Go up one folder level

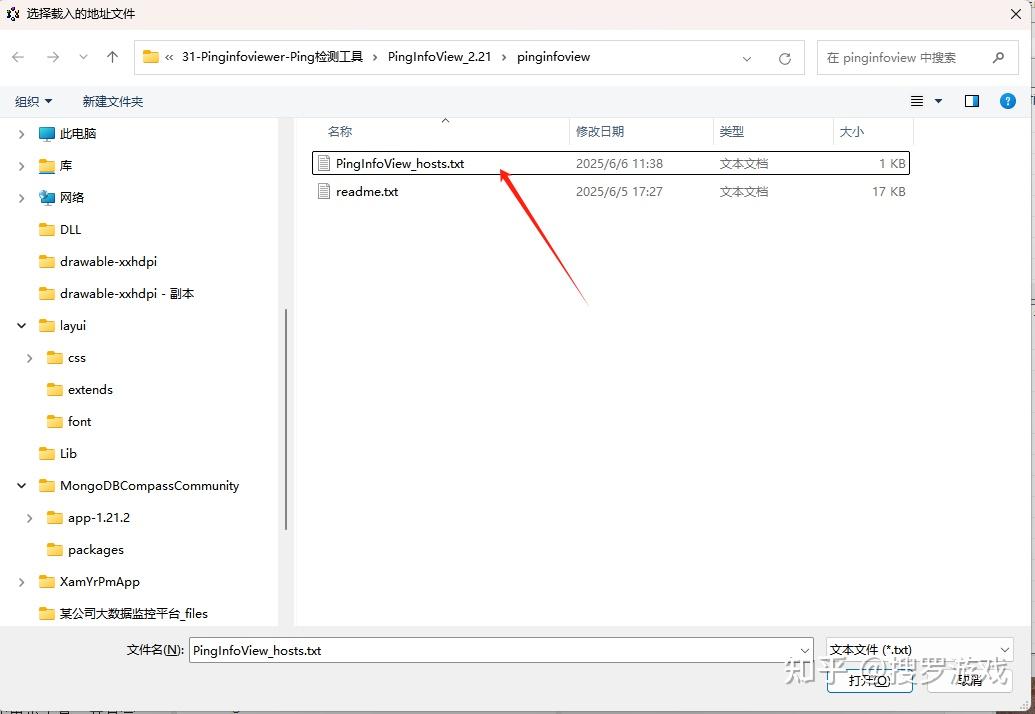[x=113, y=57]
